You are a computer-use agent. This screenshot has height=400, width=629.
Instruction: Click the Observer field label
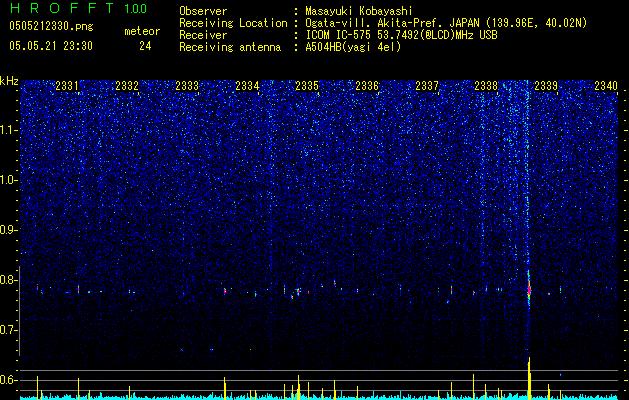[203, 11]
